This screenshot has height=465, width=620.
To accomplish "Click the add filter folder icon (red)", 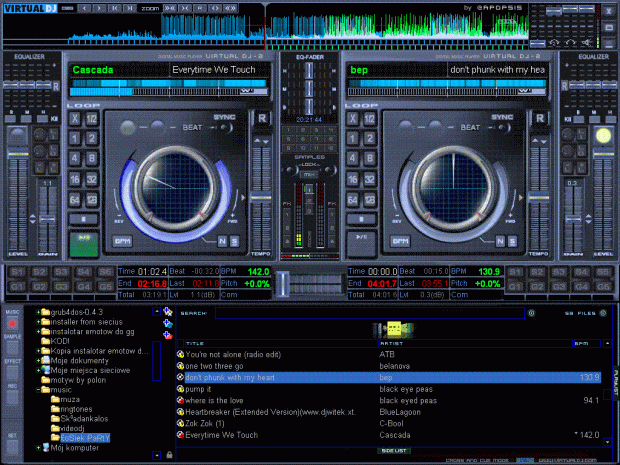I will pyautogui.click(x=168, y=335).
